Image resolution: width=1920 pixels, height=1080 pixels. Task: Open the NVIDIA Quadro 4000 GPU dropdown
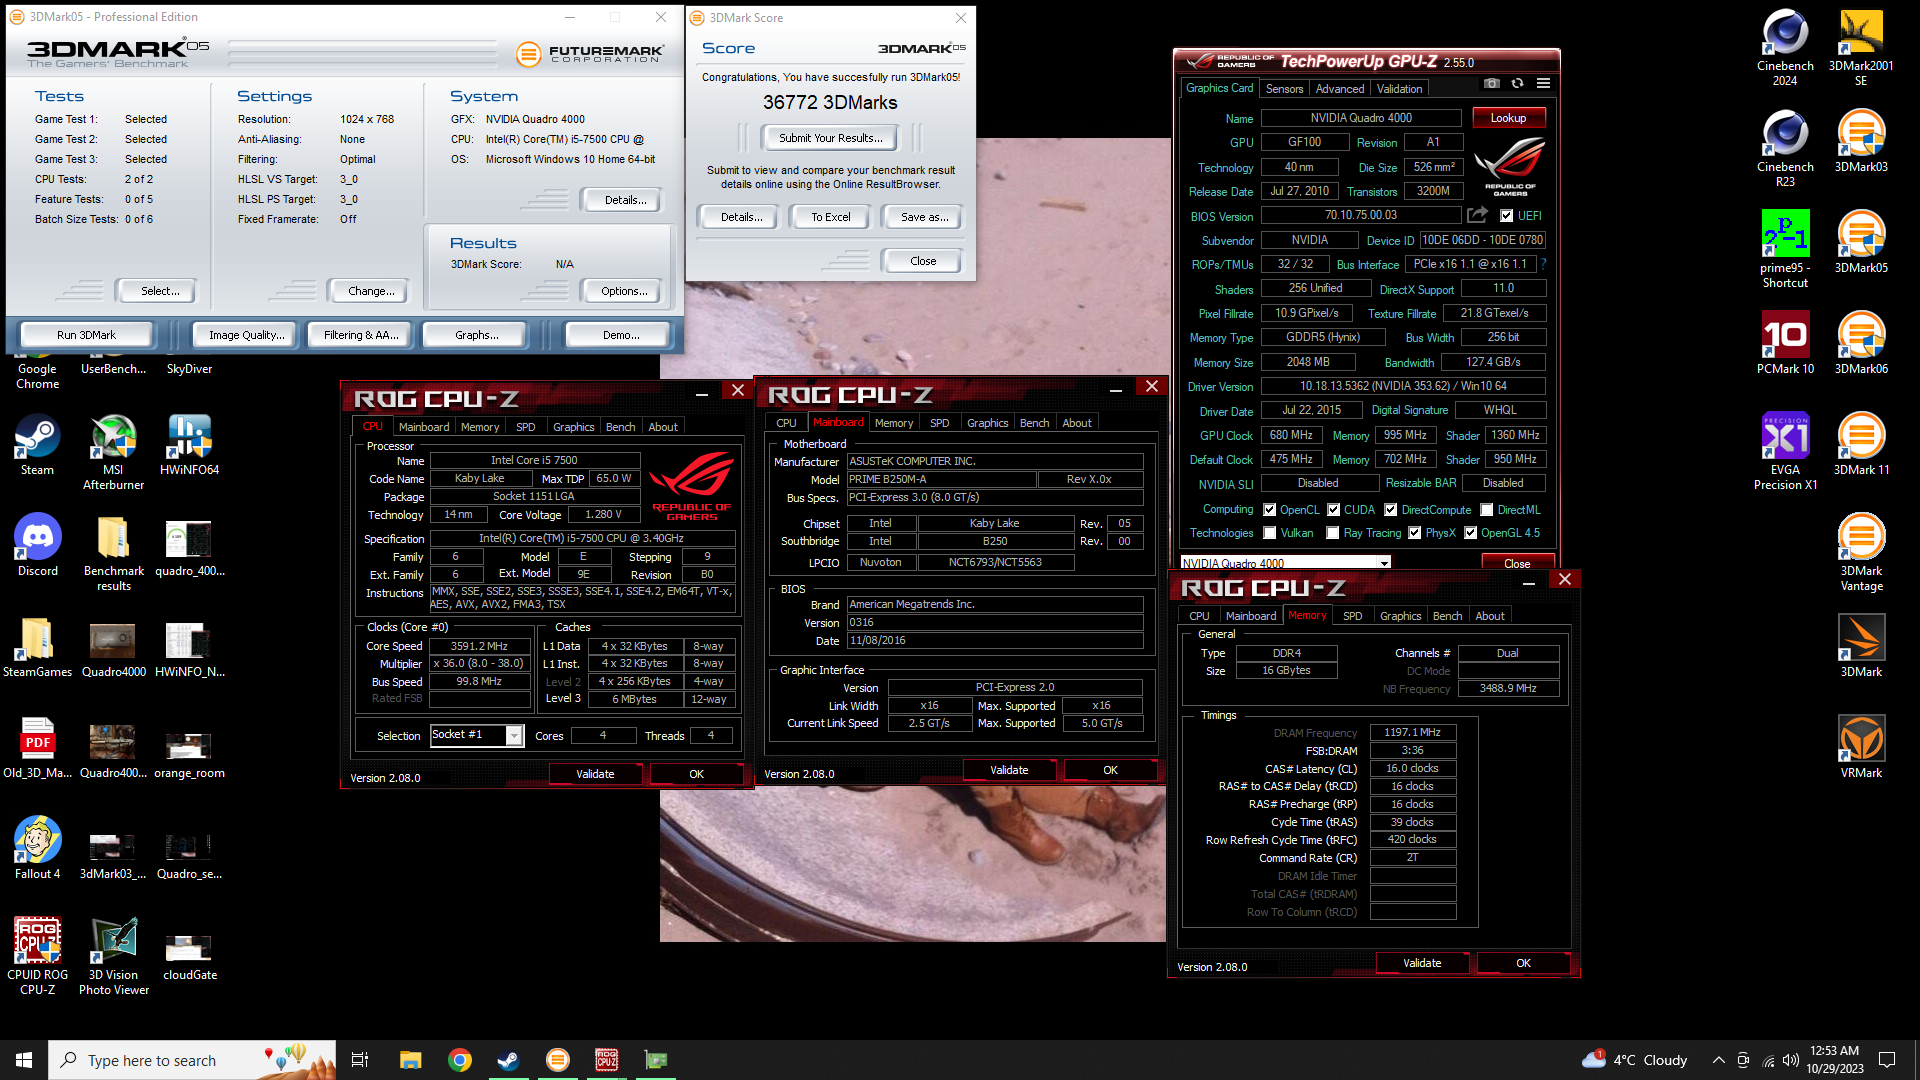point(1285,563)
